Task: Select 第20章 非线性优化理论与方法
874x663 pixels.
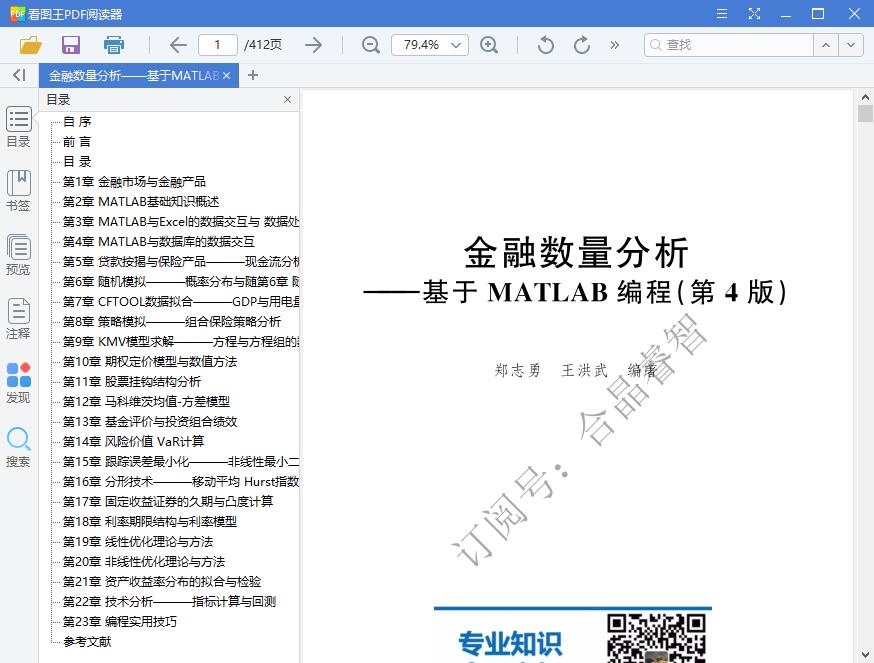Action: pos(144,562)
